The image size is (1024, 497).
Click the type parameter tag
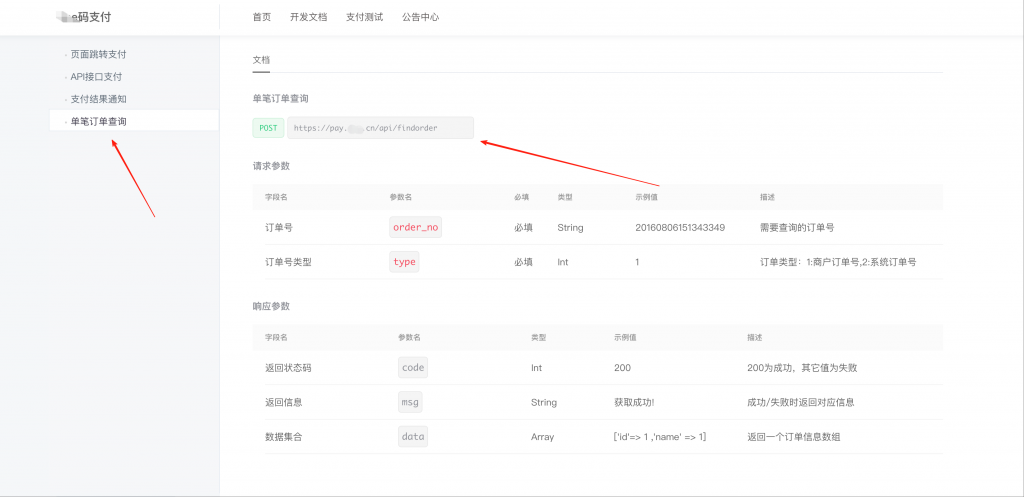[x=404, y=262]
